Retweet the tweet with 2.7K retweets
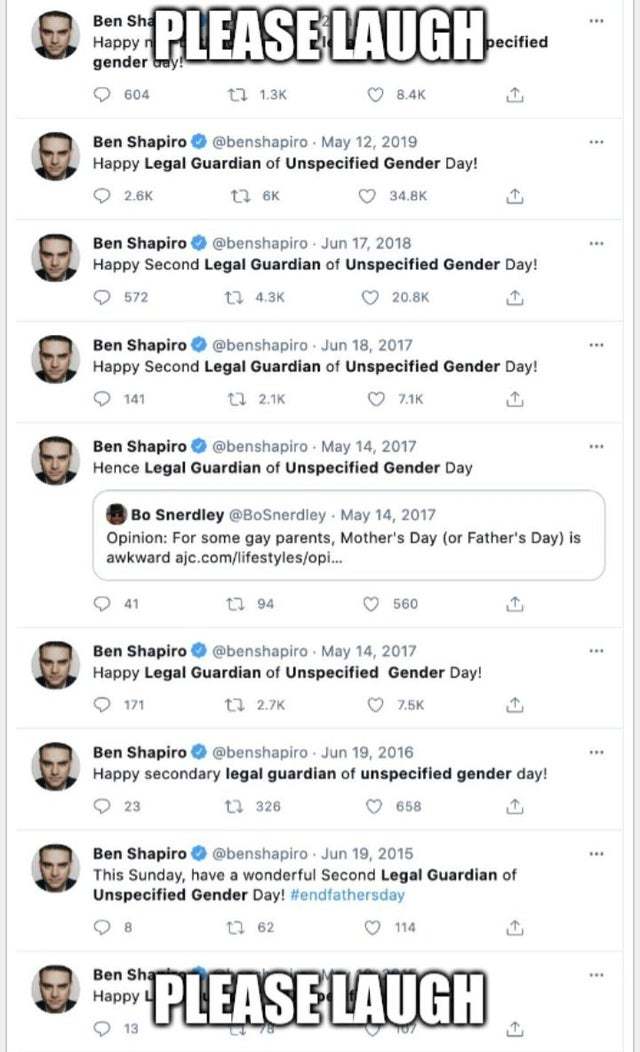The width and height of the screenshot is (640, 1052). 238,705
